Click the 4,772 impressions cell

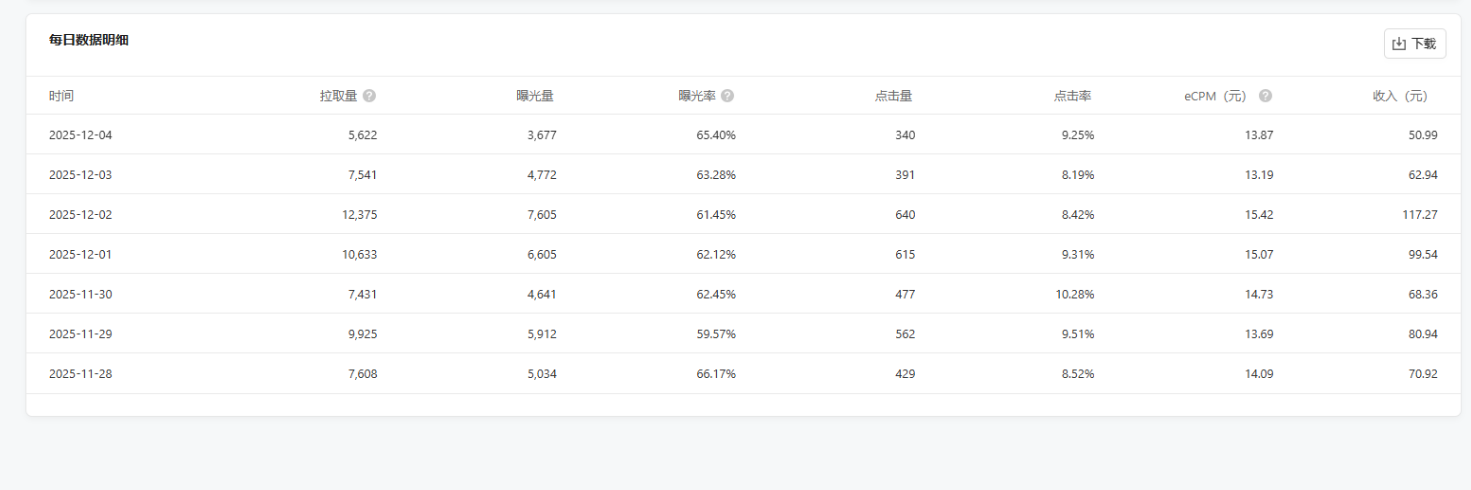541,175
